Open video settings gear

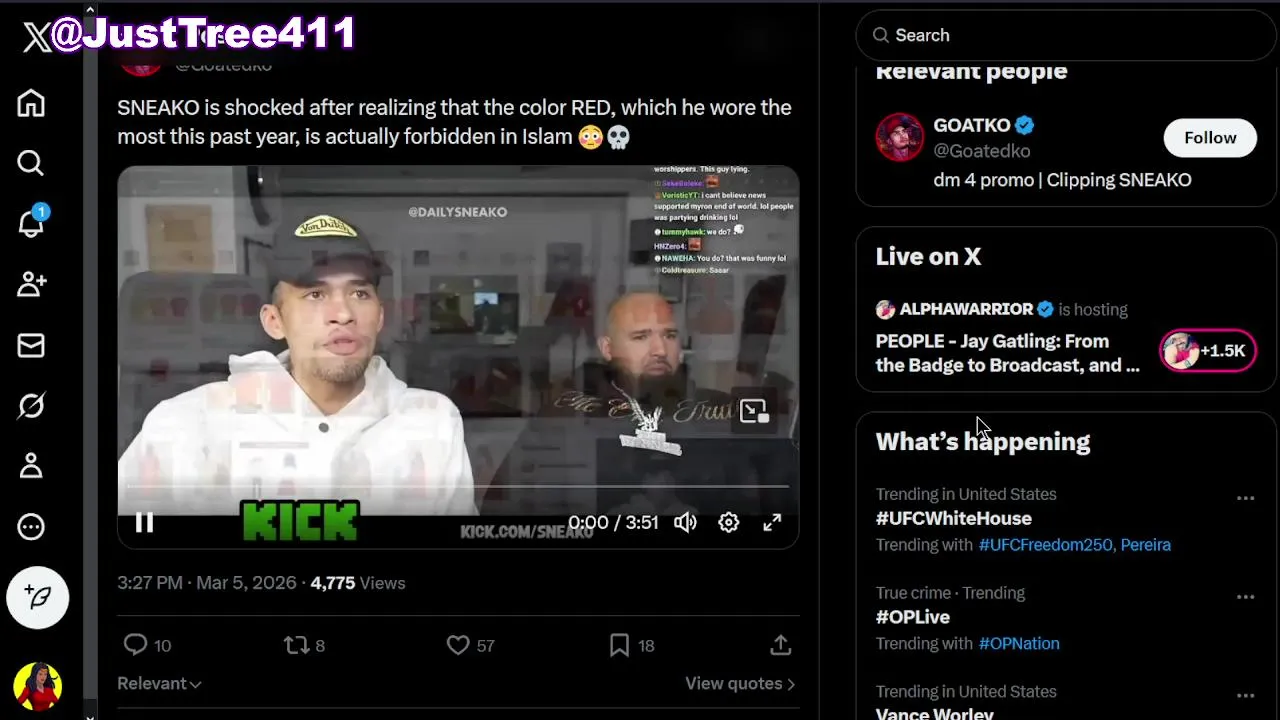pos(729,522)
